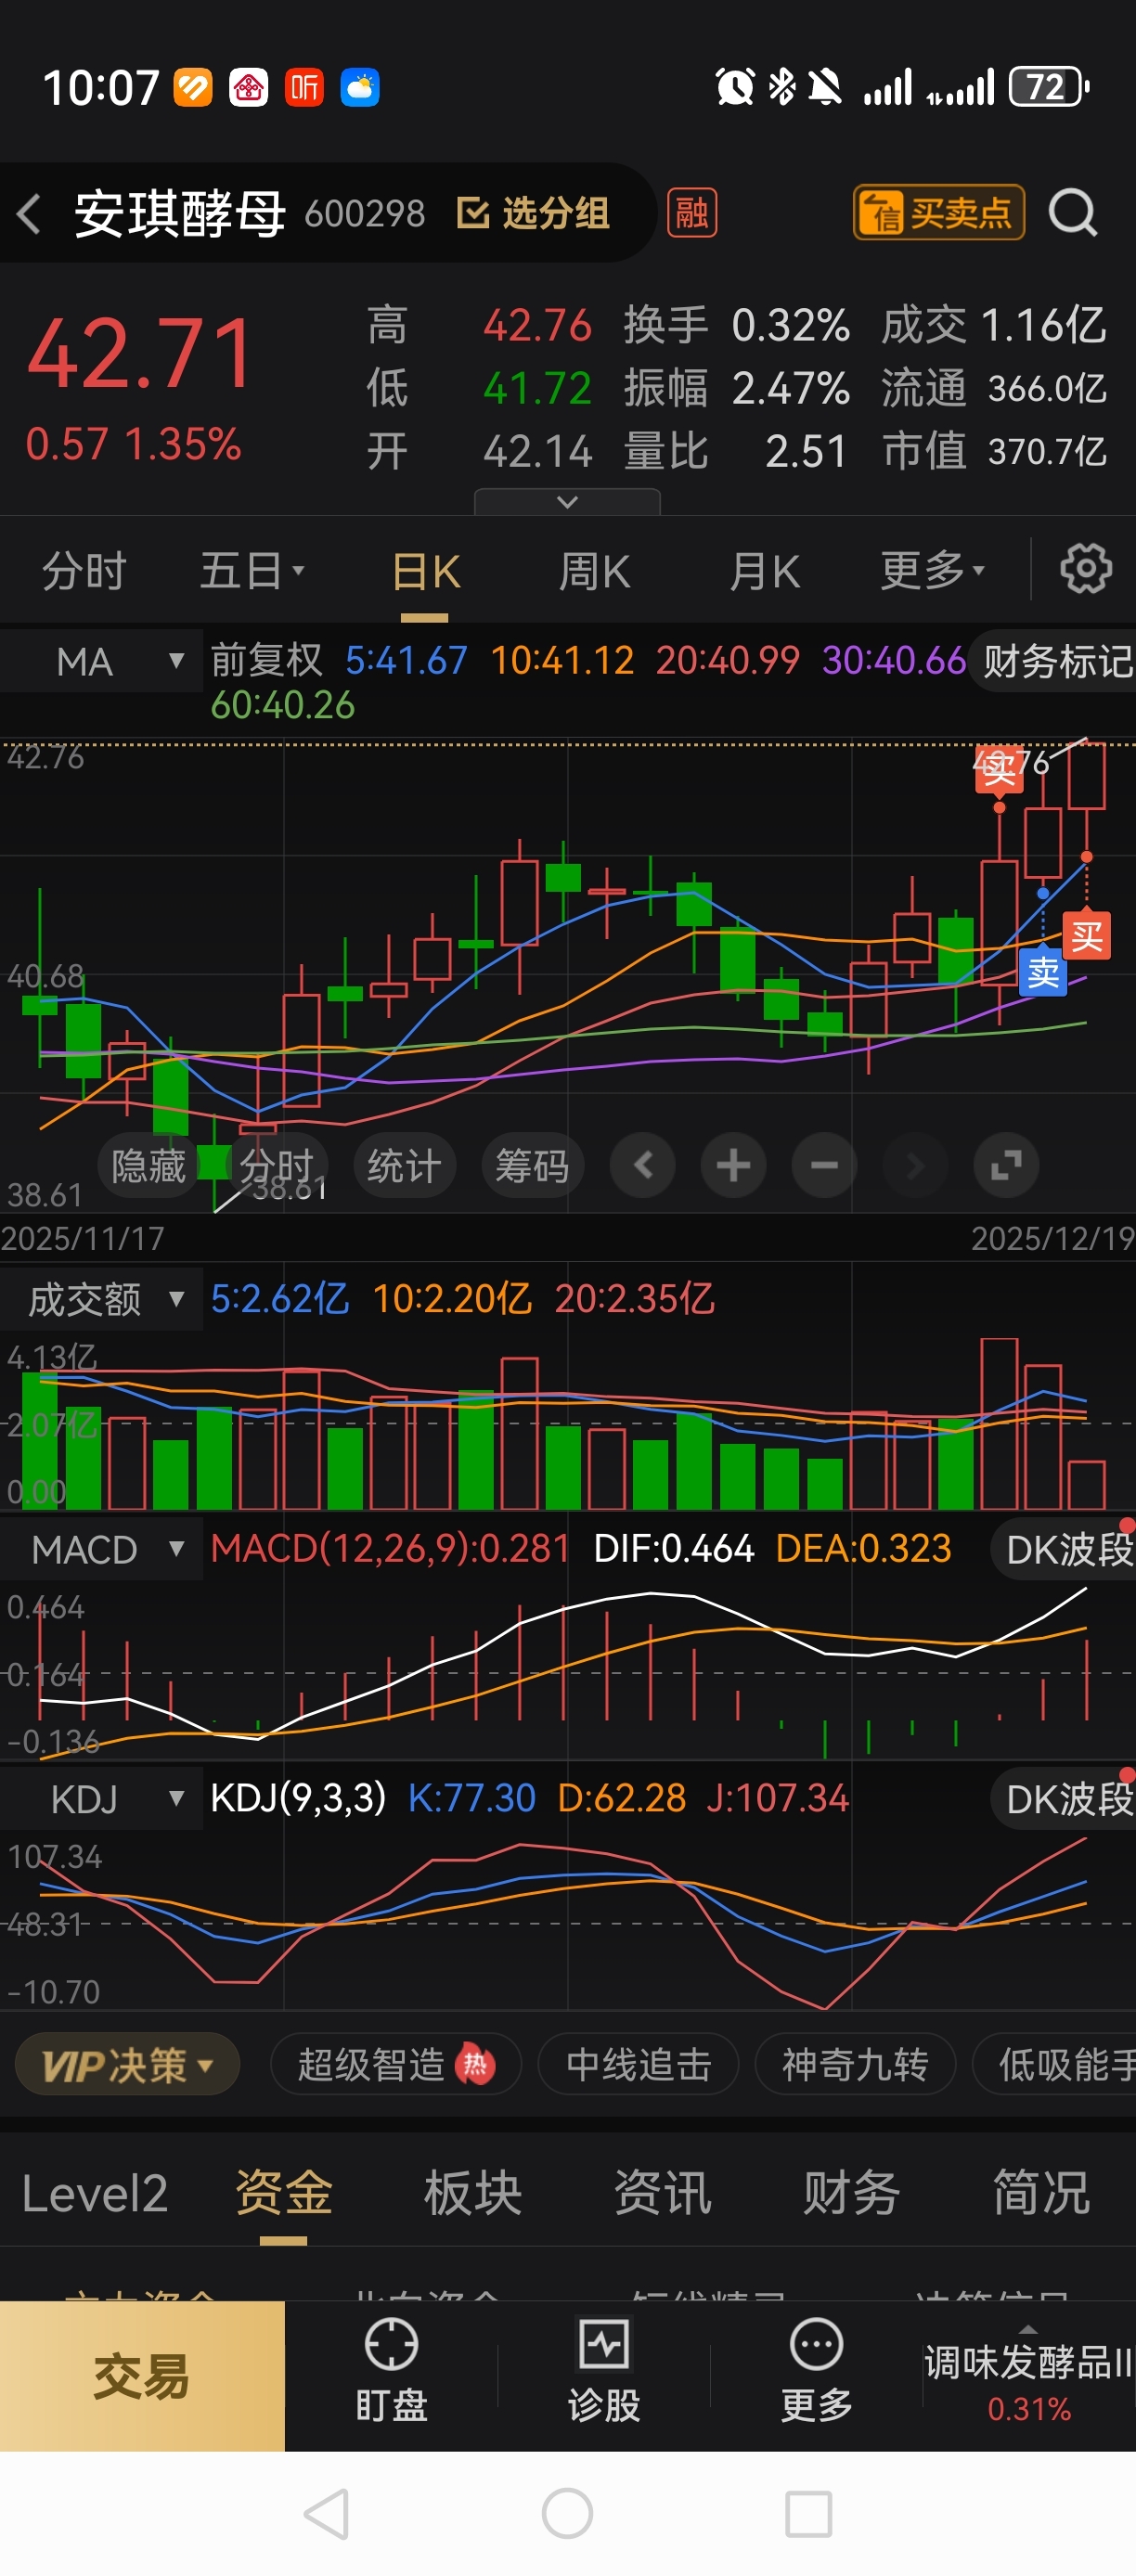Open the 五日 period dropdown
The image size is (1136, 2576).
[x=252, y=572]
